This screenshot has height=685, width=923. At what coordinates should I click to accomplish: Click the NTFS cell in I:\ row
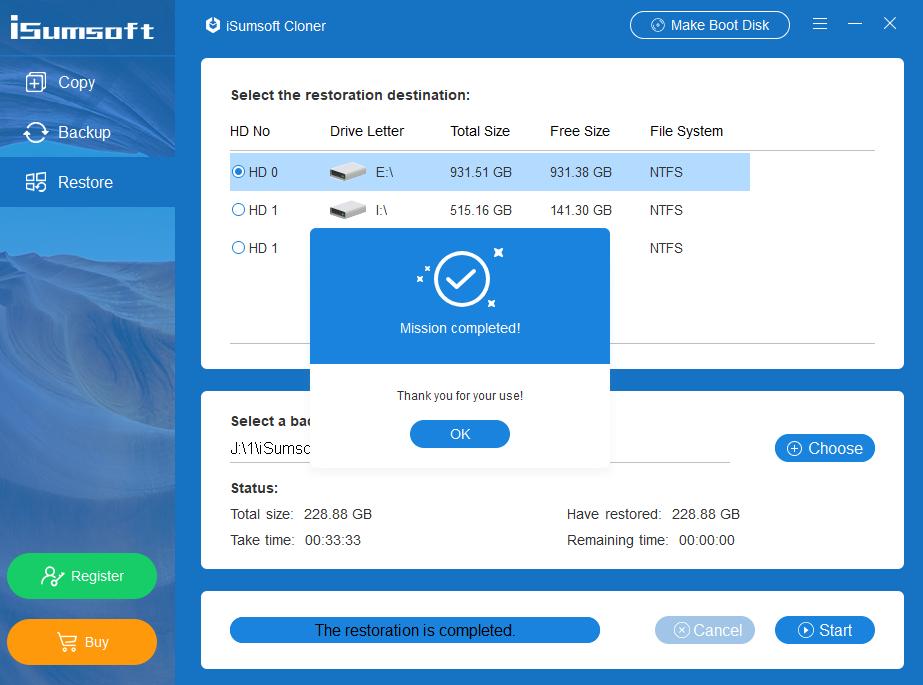tap(666, 210)
